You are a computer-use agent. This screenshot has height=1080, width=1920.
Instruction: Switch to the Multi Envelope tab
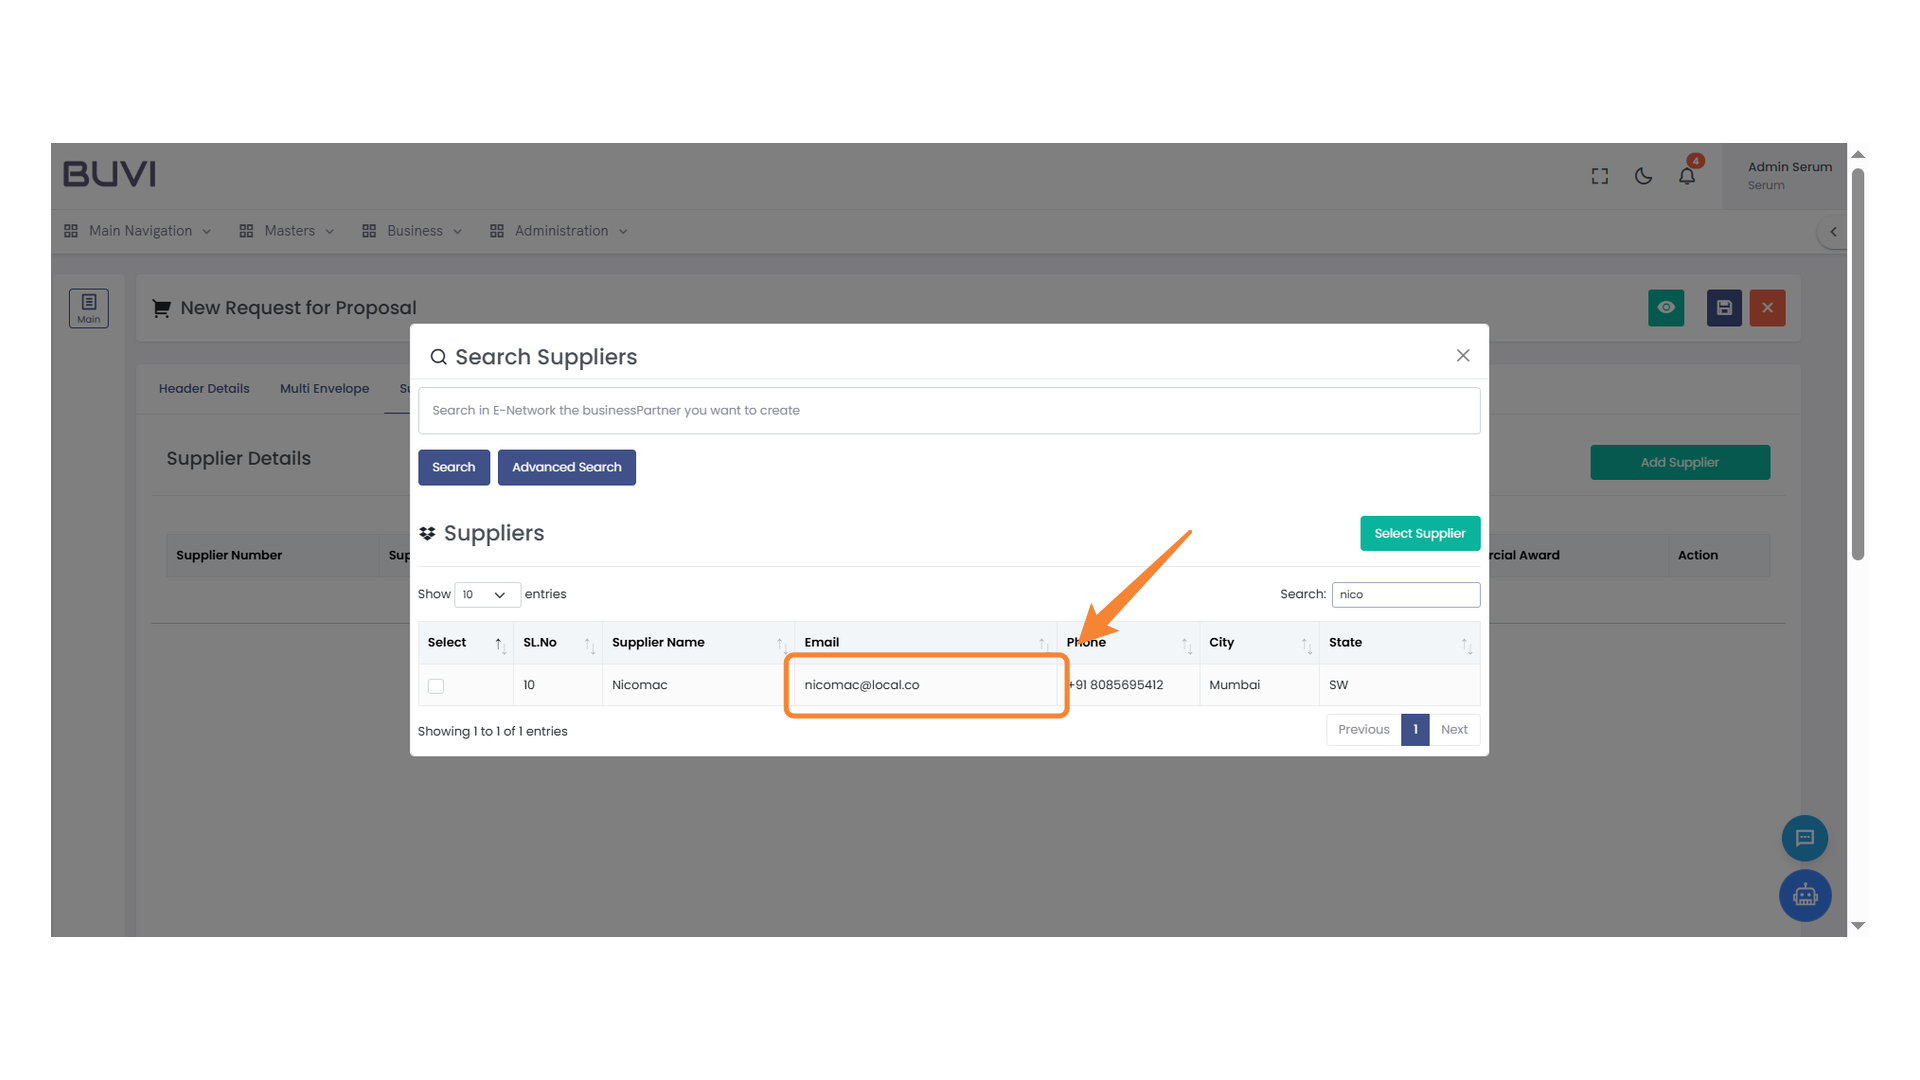click(x=324, y=389)
